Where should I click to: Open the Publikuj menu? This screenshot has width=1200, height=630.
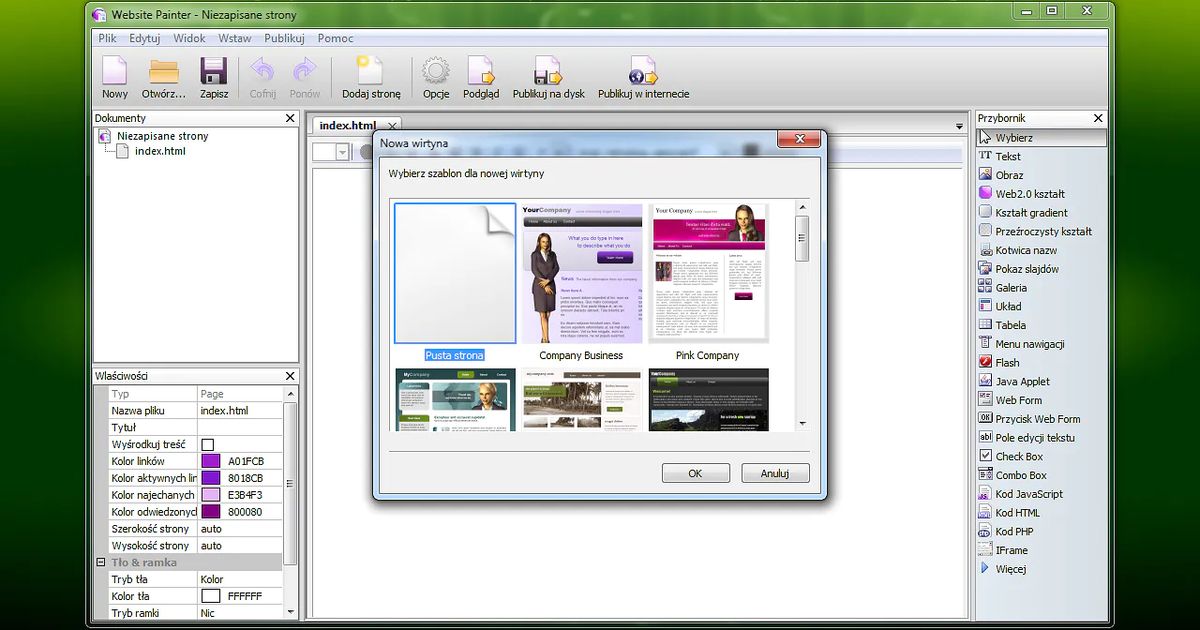pyautogui.click(x=284, y=38)
